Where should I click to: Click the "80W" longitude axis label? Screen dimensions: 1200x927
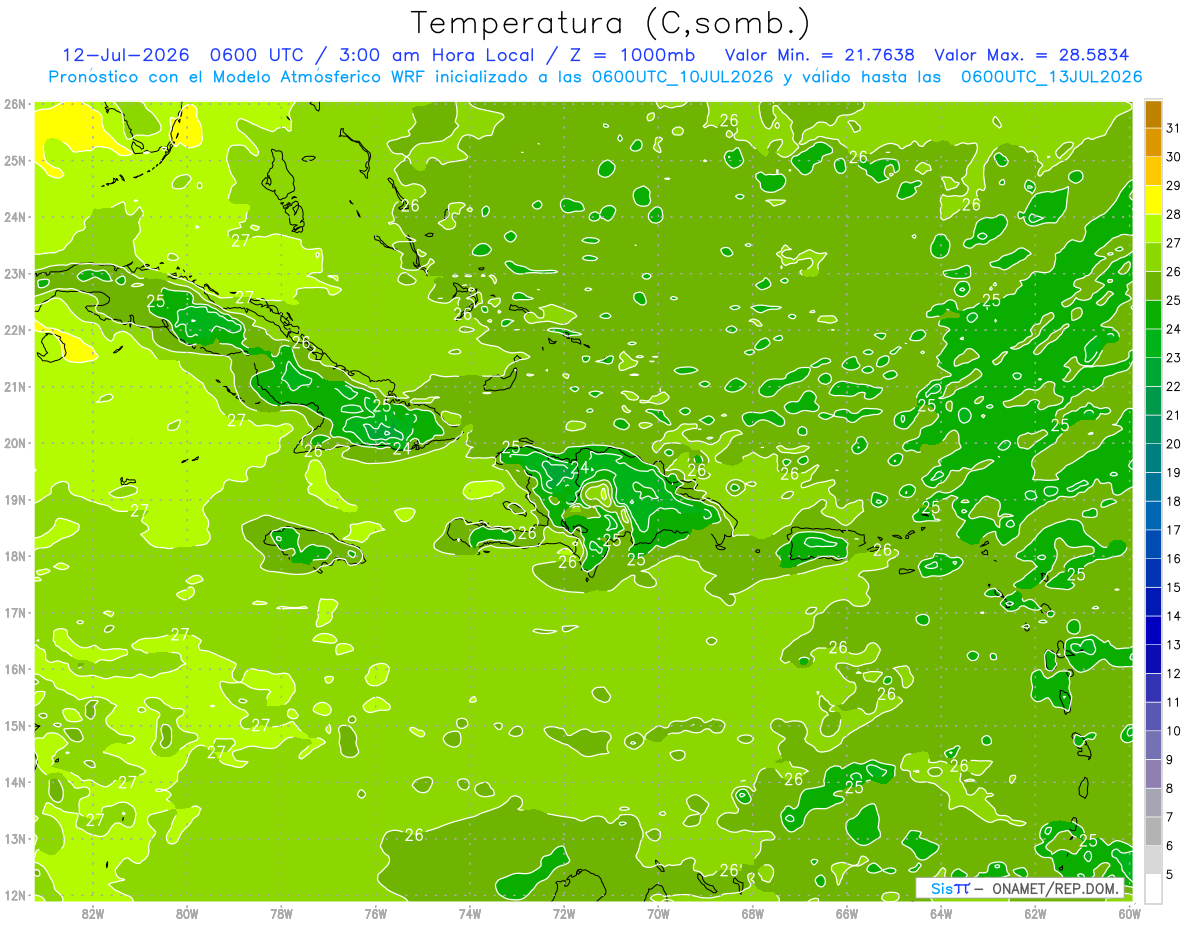coord(187,913)
